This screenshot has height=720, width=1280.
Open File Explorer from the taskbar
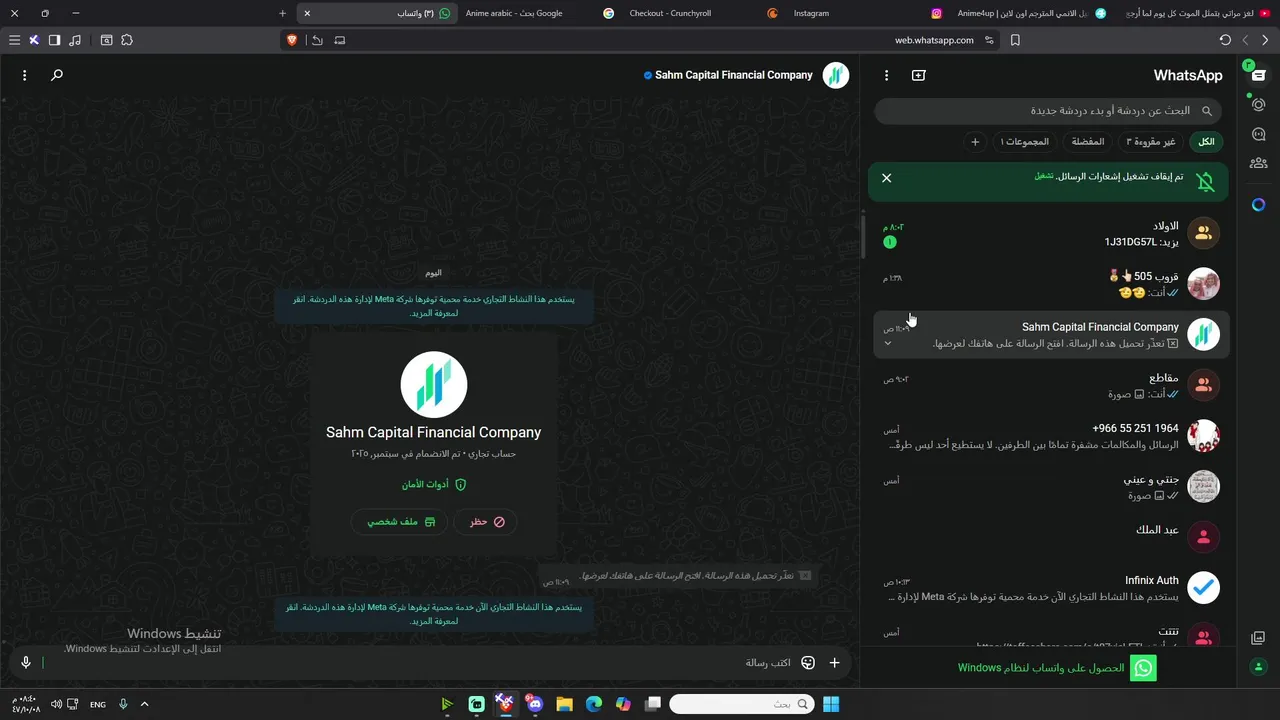(x=564, y=704)
